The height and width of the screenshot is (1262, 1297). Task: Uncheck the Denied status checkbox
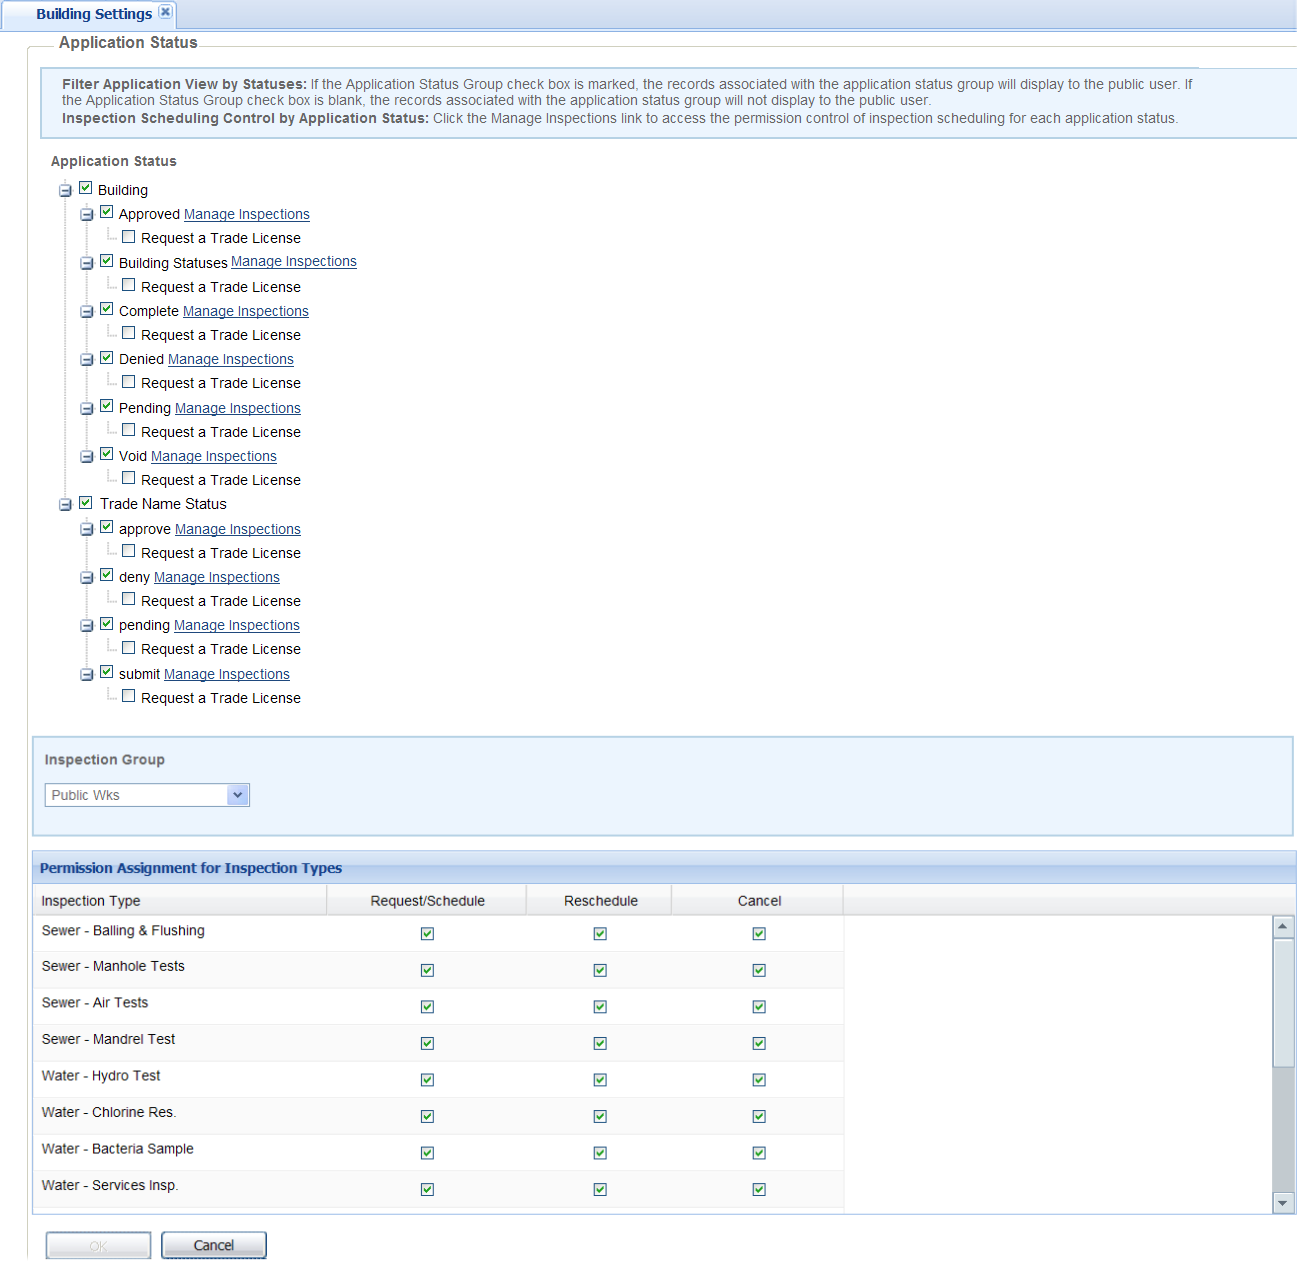coord(107,358)
